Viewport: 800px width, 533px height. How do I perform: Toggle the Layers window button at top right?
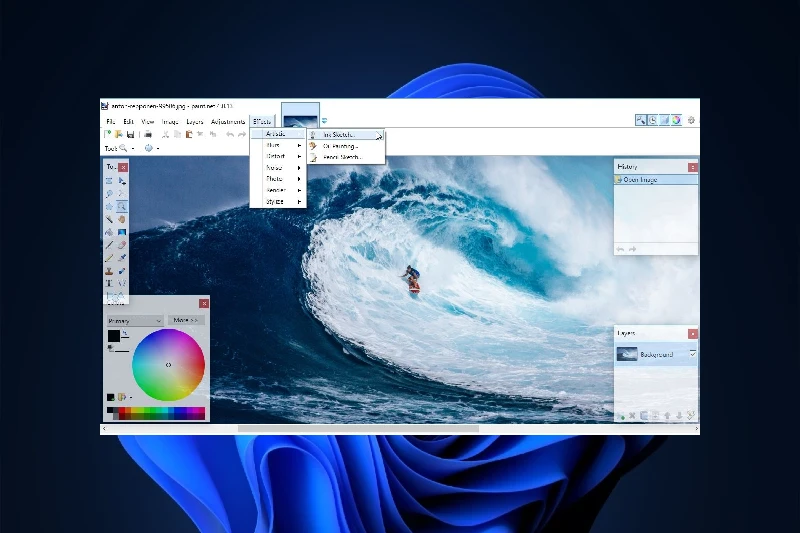(x=664, y=120)
